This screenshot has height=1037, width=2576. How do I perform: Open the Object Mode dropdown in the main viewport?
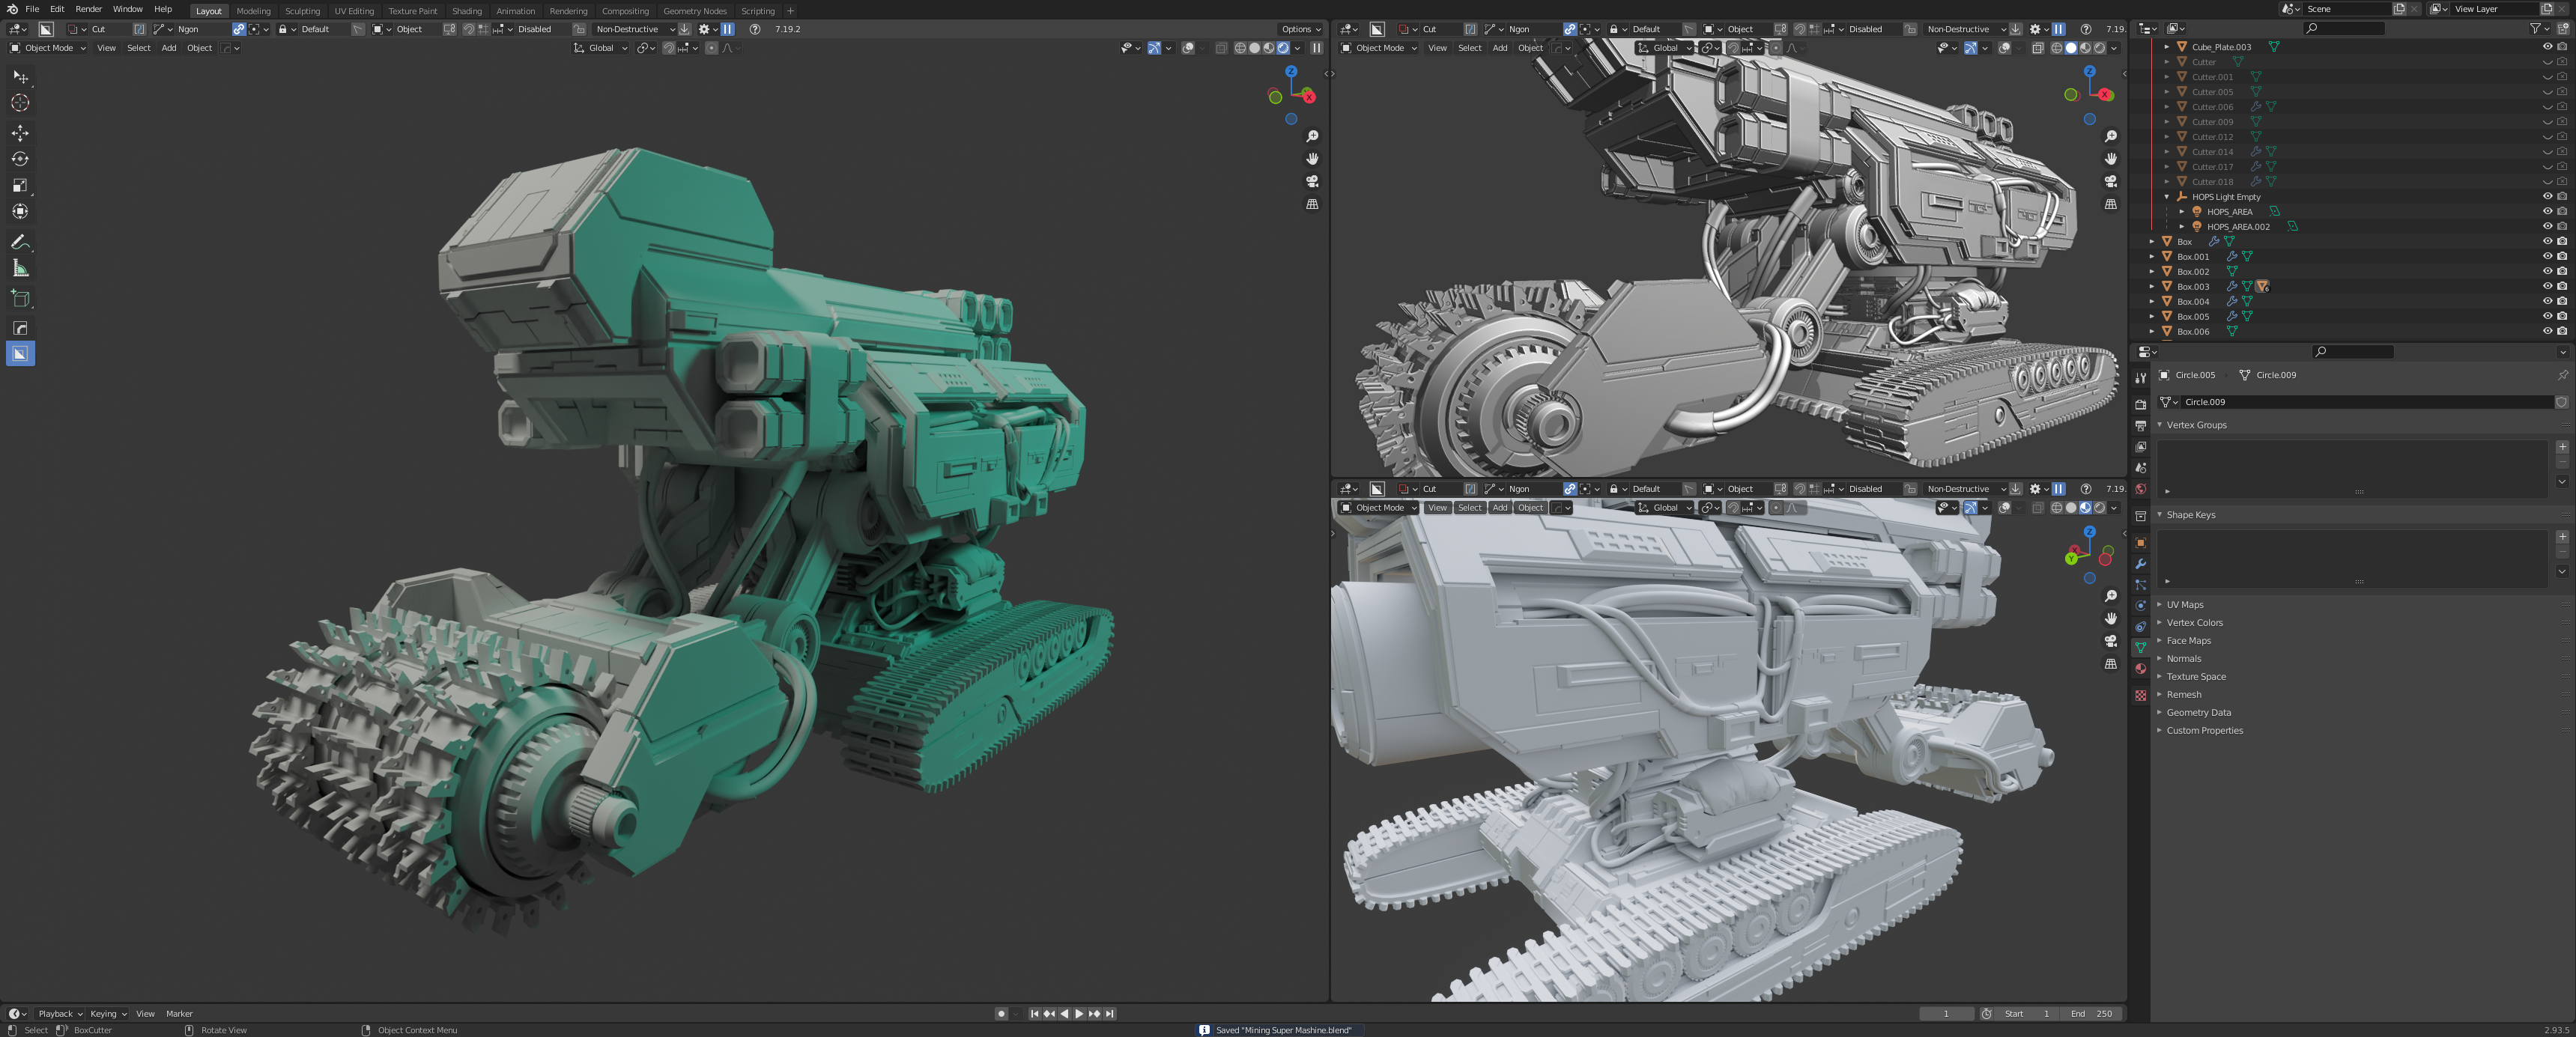(48, 48)
